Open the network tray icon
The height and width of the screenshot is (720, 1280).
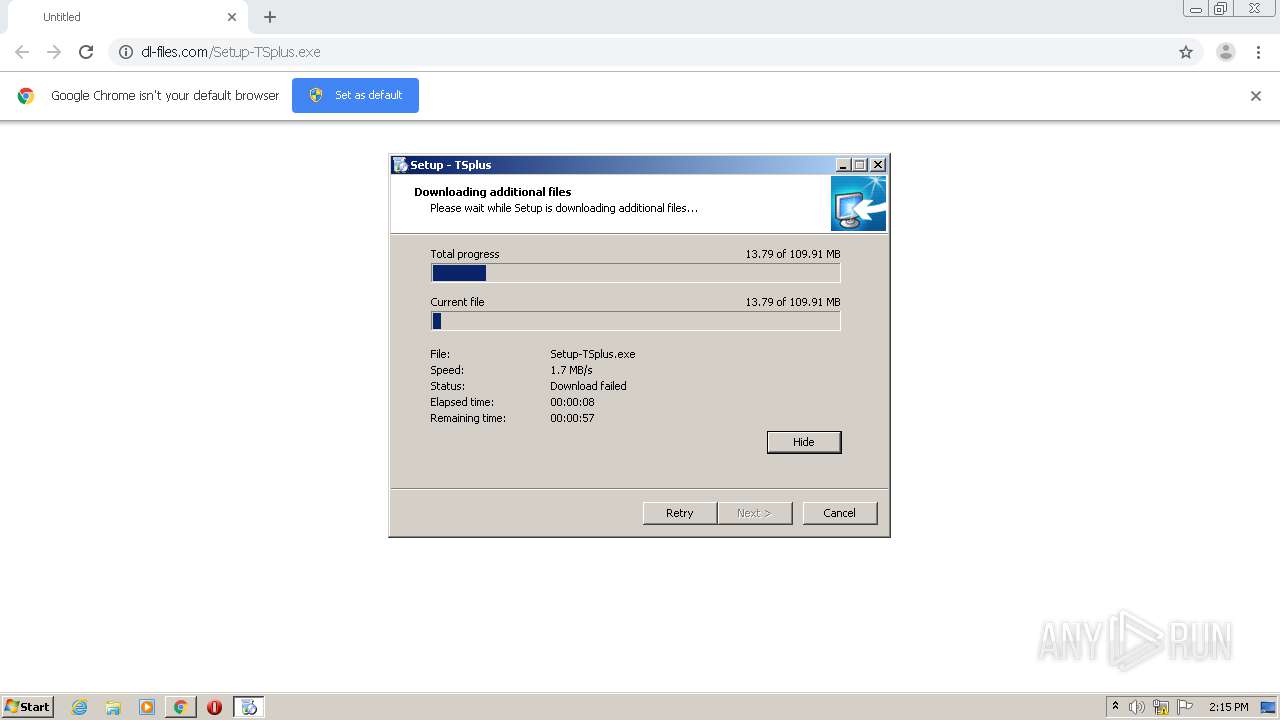[1161, 707]
